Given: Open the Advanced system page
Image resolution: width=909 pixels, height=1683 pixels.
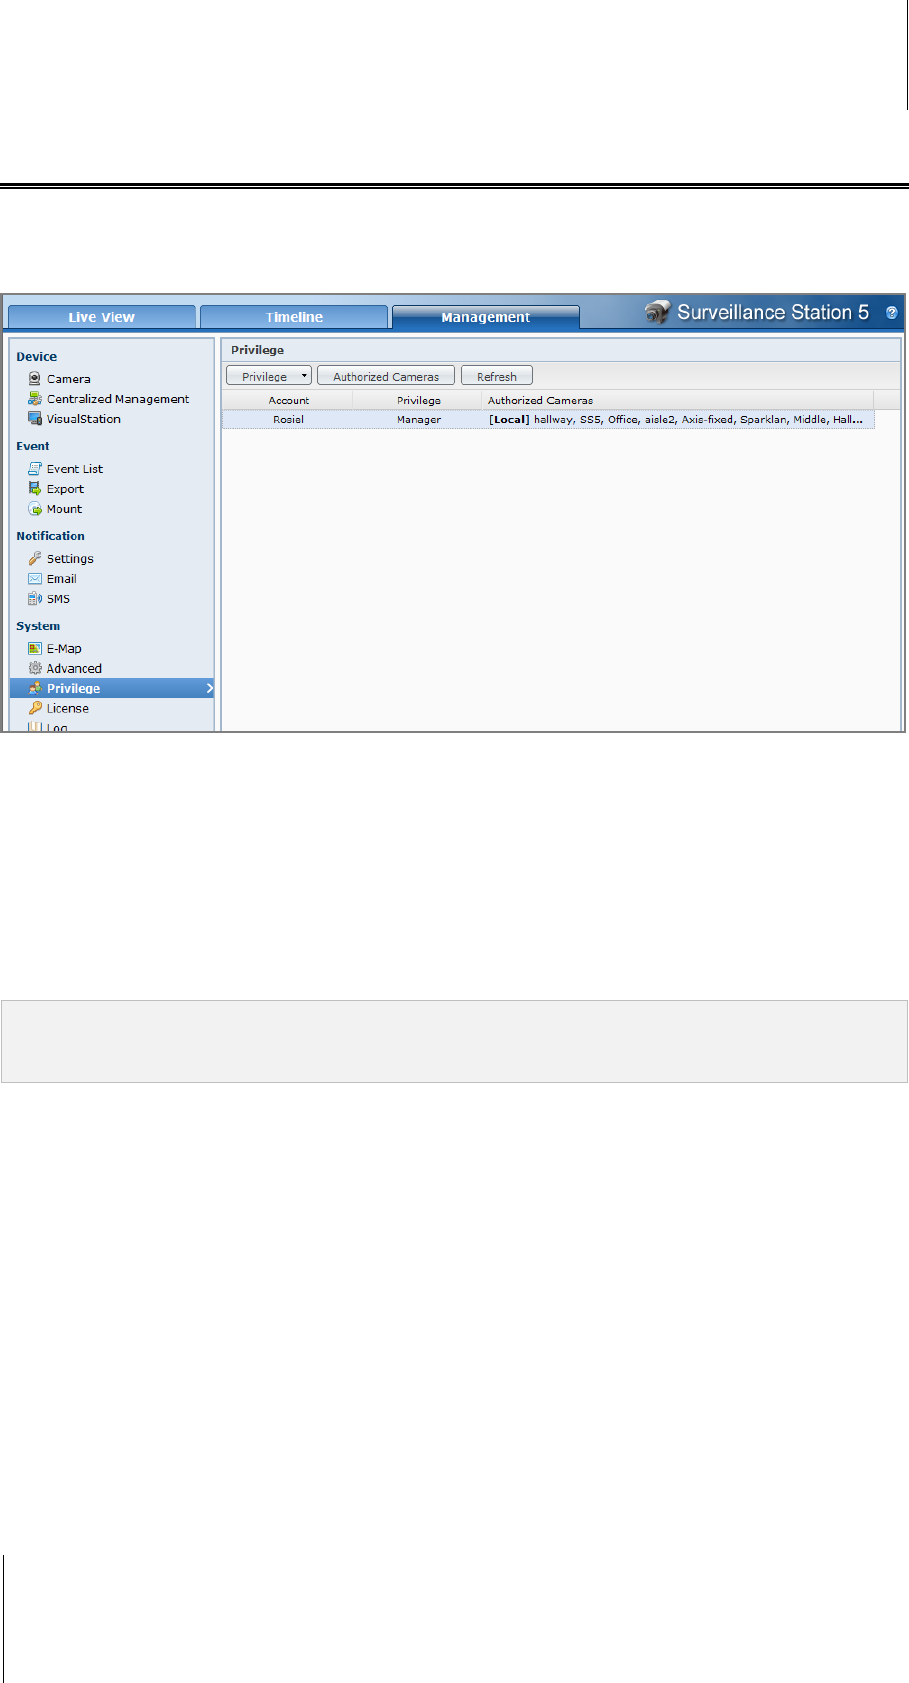Looking at the screenshot, I should [x=74, y=669].
